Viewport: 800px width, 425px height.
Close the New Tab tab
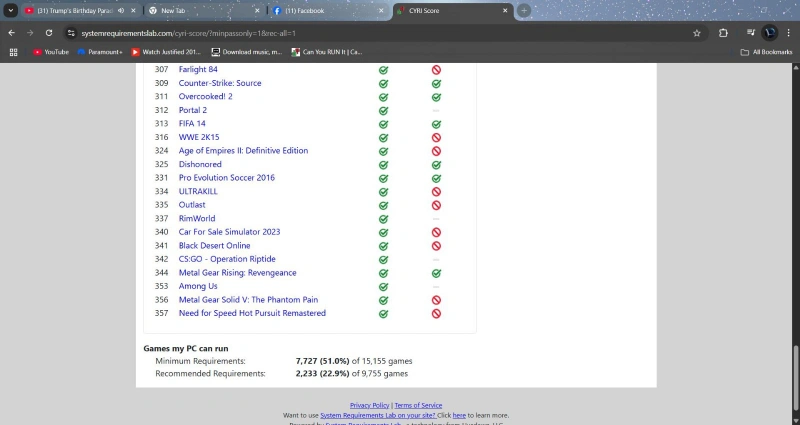[257, 10]
